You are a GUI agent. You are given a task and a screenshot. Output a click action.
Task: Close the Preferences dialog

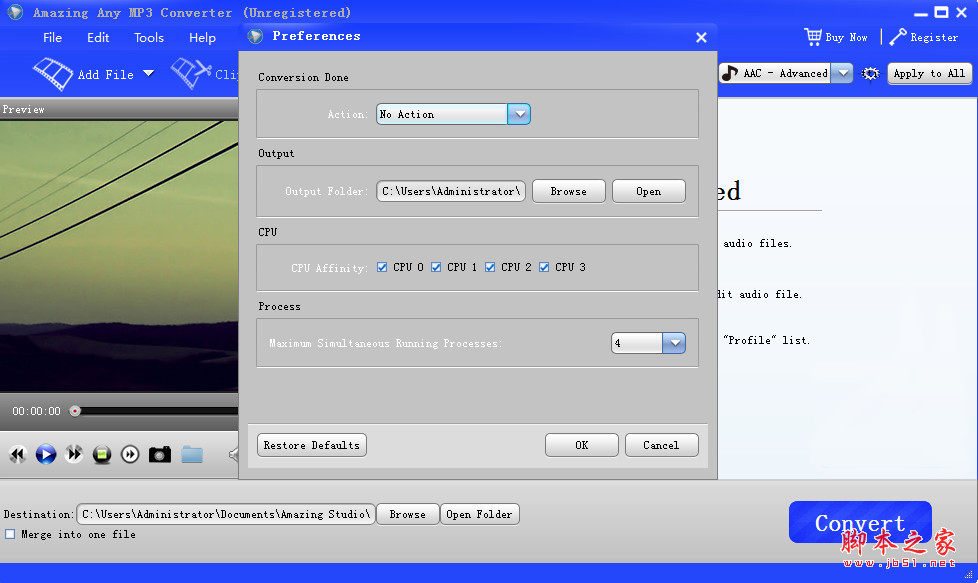click(x=701, y=37)
